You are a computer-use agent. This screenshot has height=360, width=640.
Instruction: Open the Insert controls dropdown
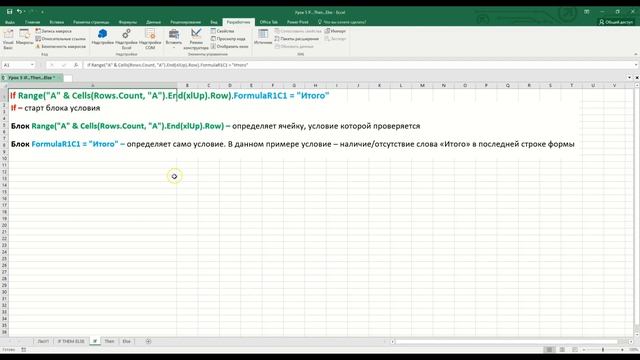[x=173, y=39]
